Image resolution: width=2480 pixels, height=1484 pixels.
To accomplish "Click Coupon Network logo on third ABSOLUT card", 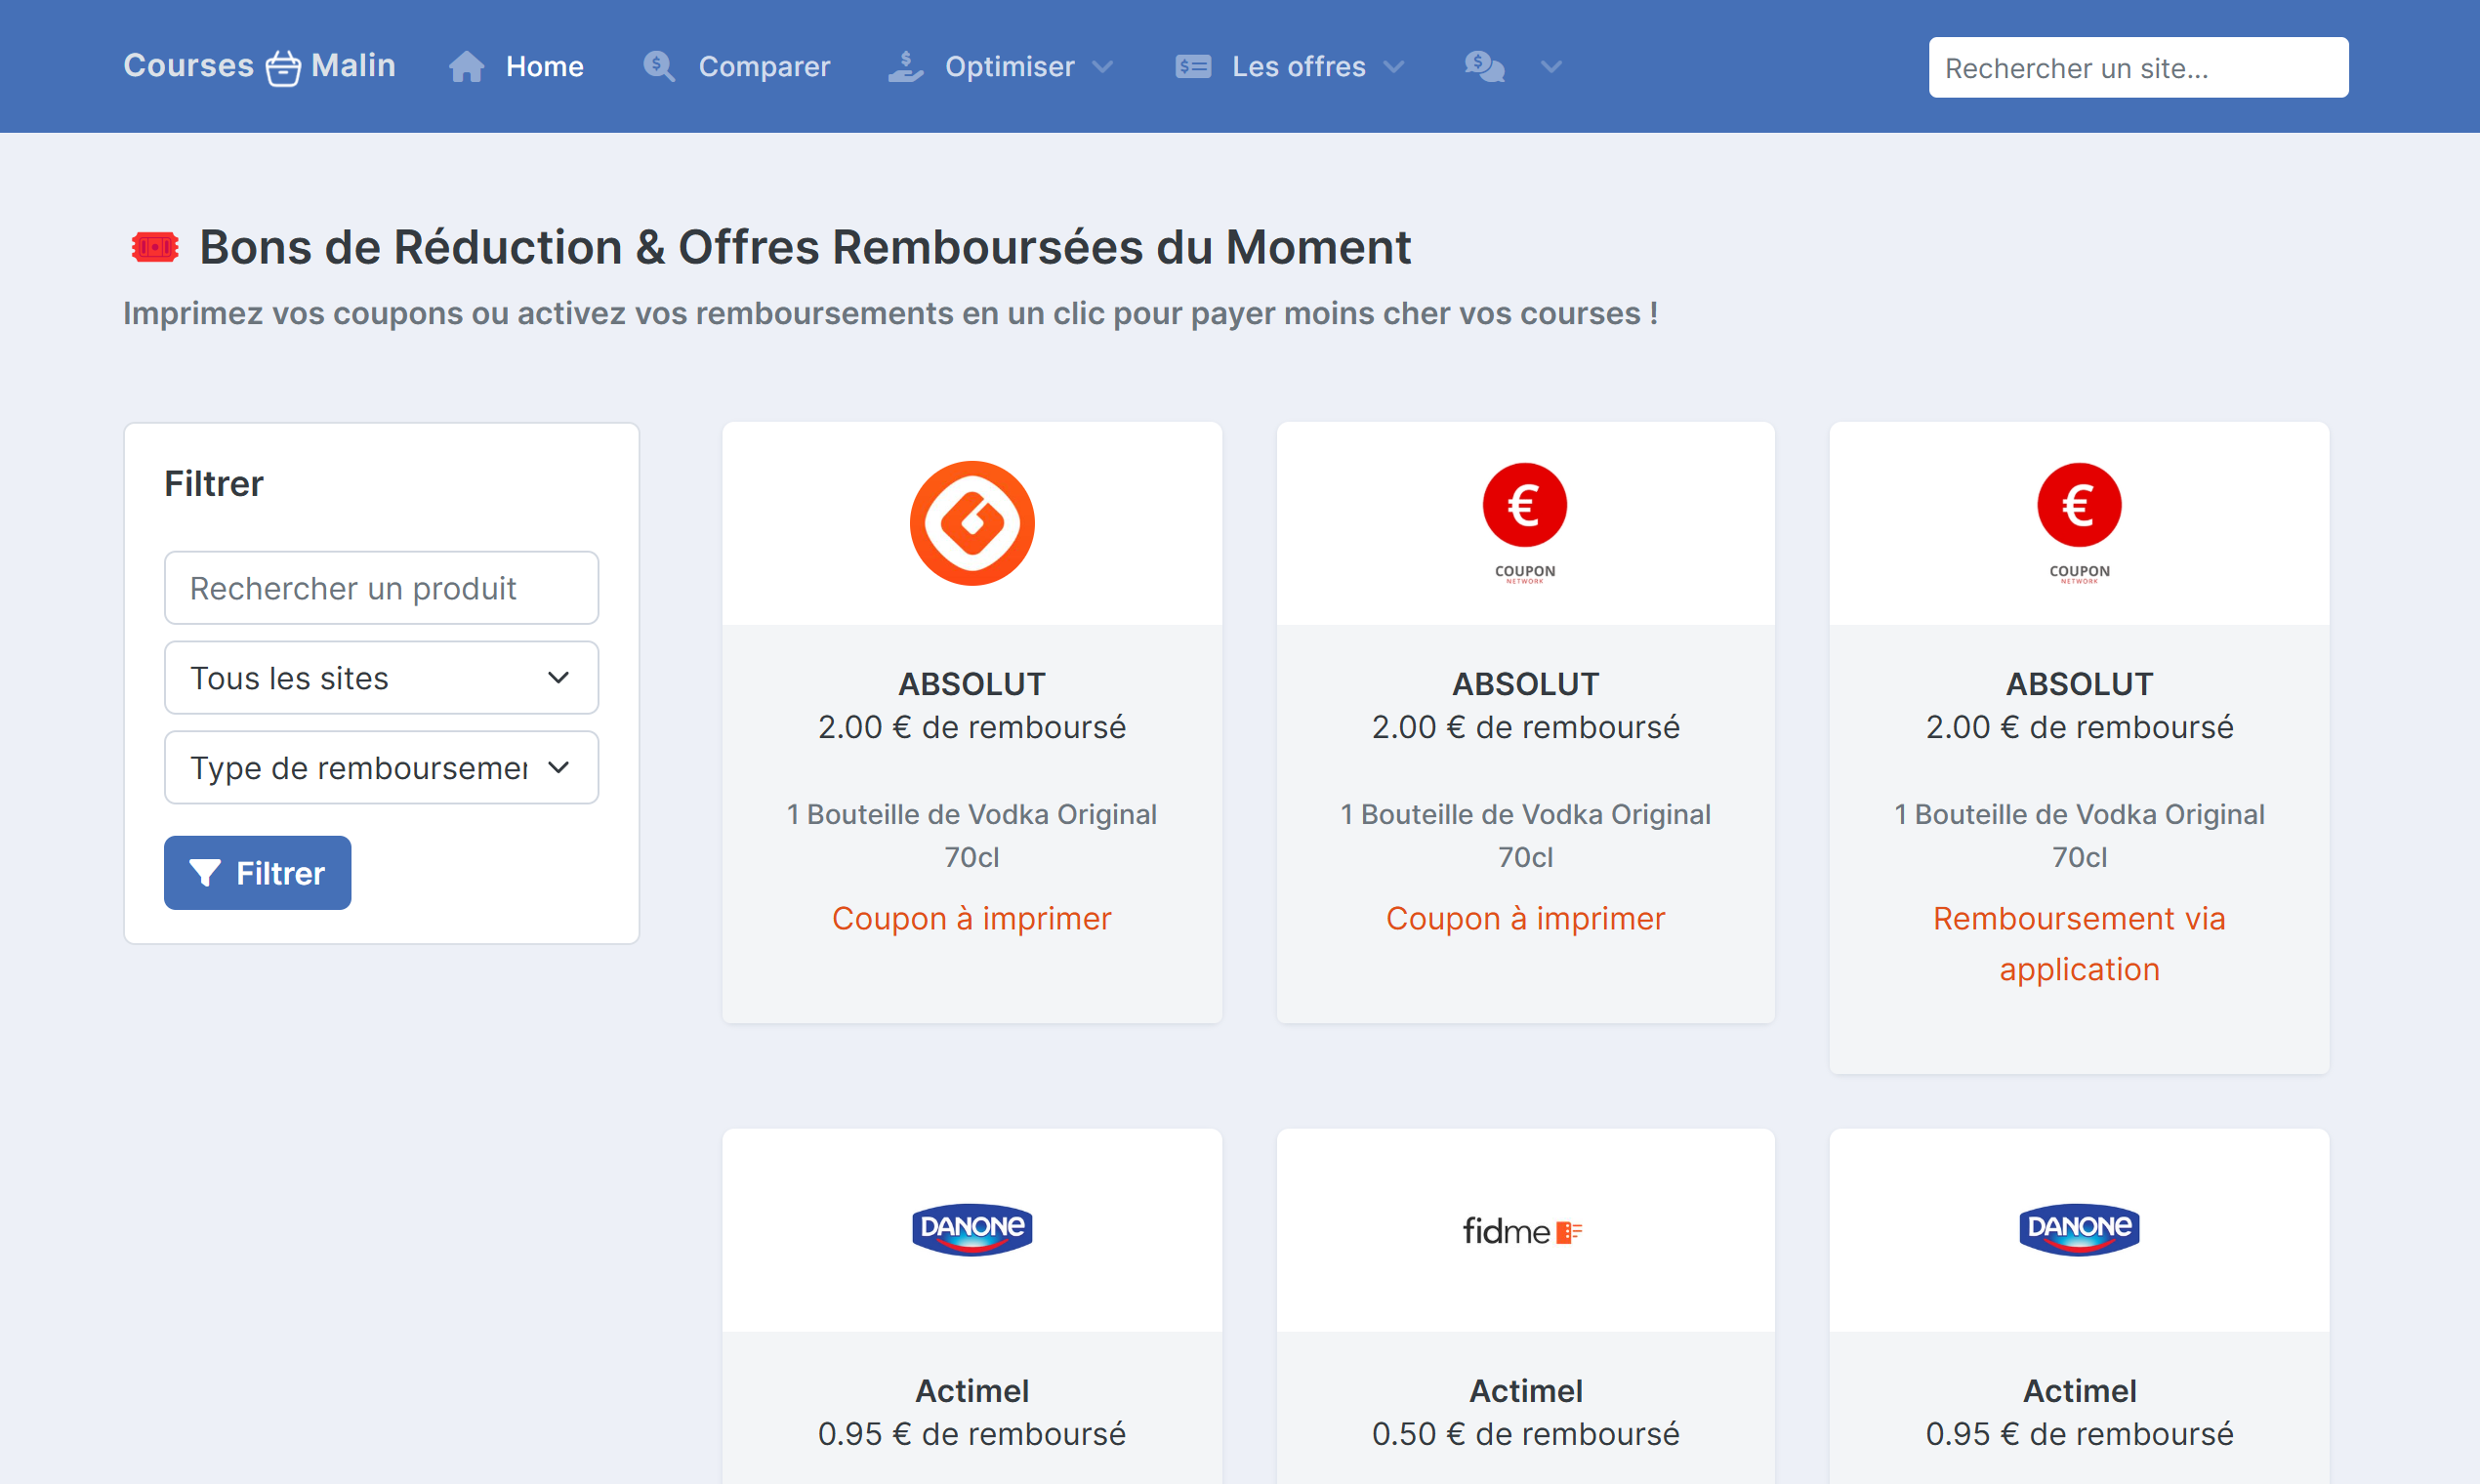I will pos(2079,523).
